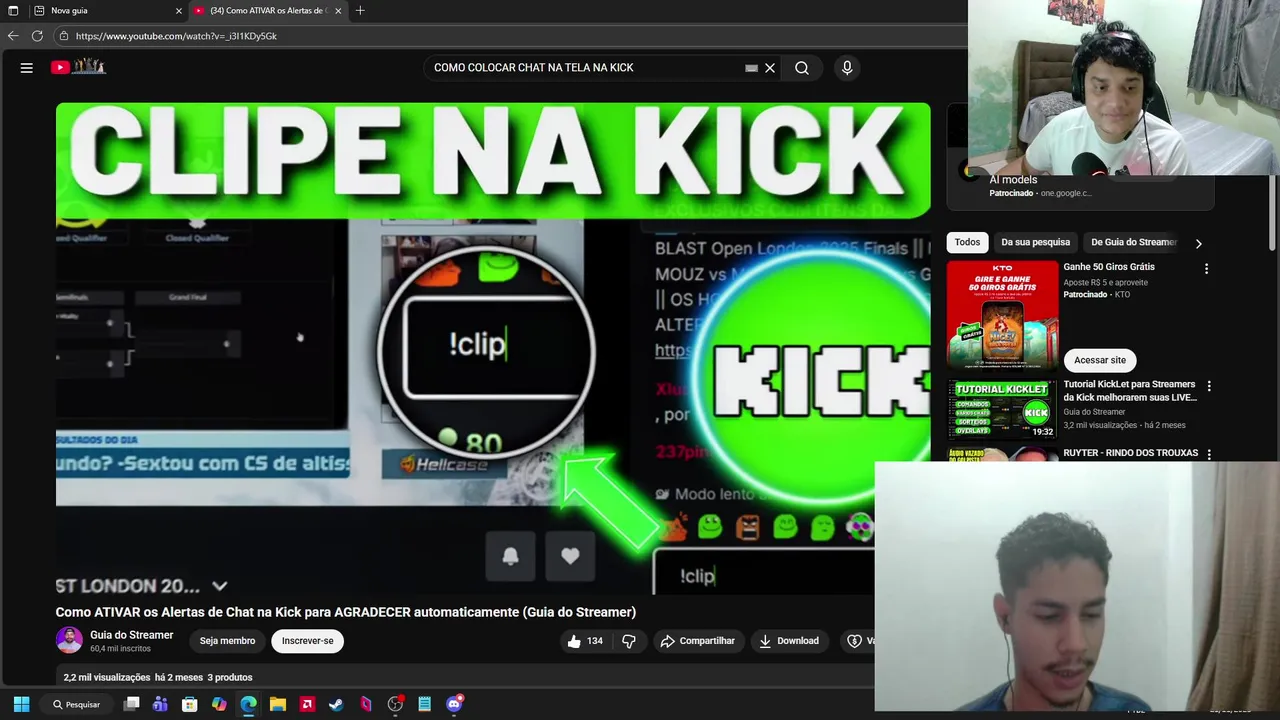Start voice search with the microphone
The height and width of the screenshot is (720, 1280).
847,68
